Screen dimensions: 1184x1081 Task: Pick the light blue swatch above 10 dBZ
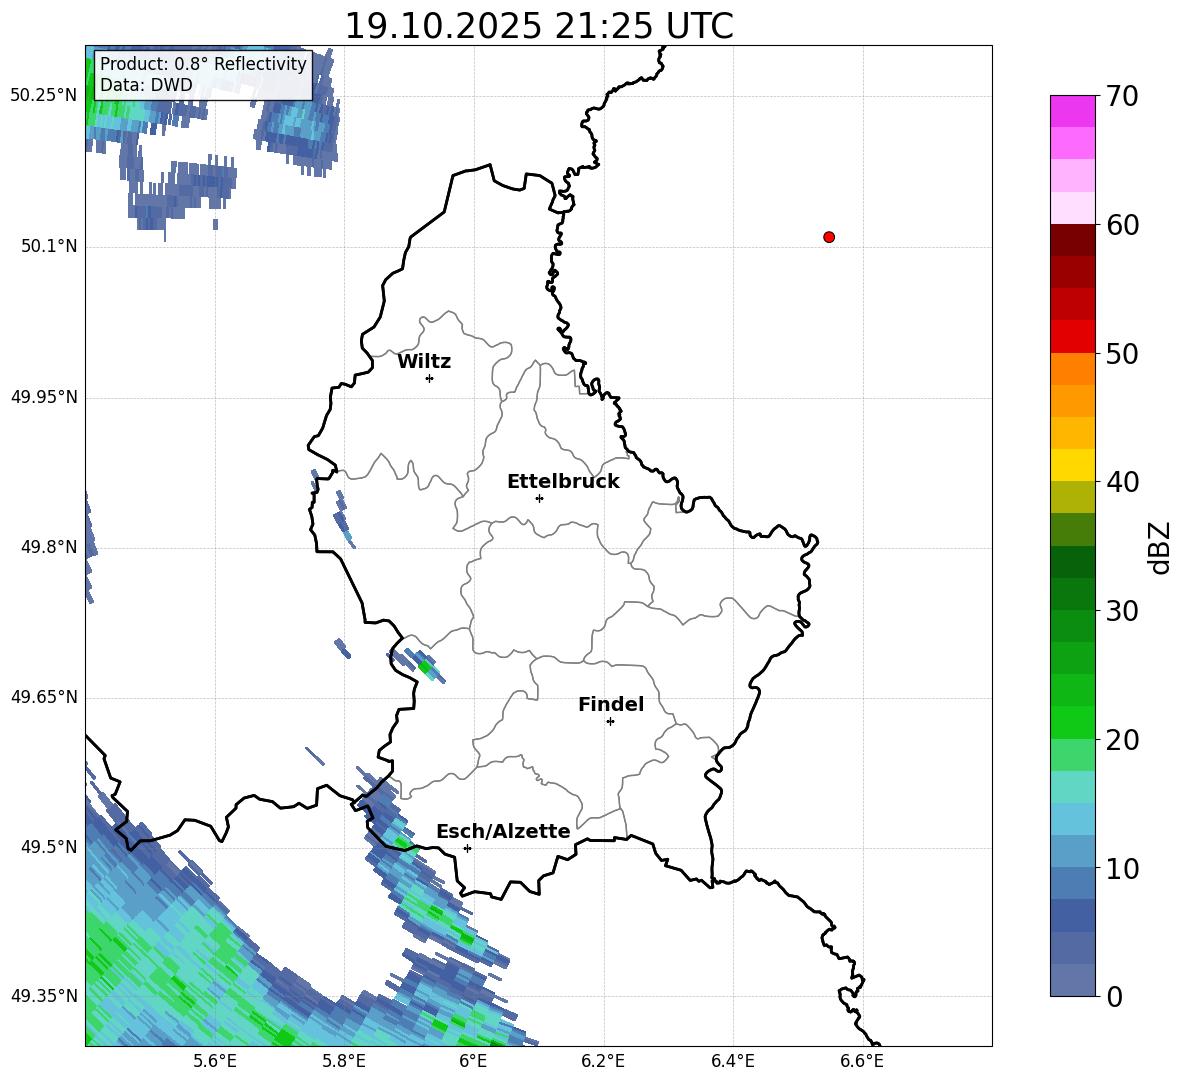coord(1072,852)
